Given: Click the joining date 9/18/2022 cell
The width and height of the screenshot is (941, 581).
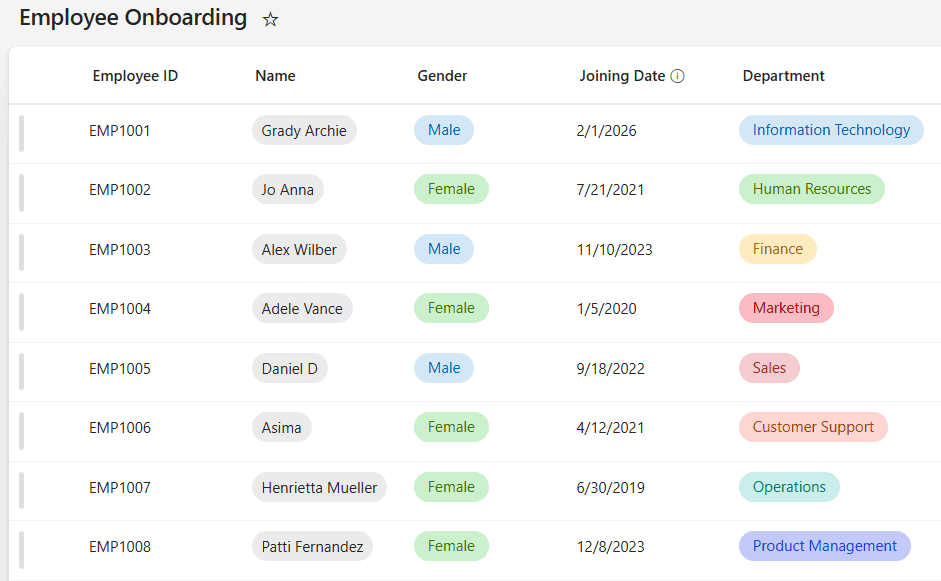Looking at the screenshot, I should point(610,369).
